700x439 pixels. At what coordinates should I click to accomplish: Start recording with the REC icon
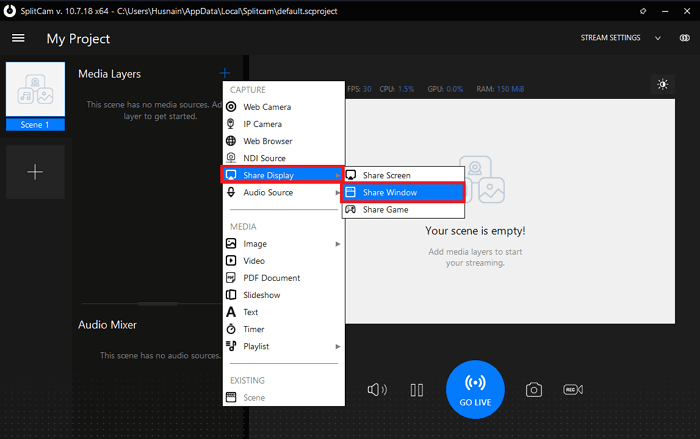click(573, 389)
